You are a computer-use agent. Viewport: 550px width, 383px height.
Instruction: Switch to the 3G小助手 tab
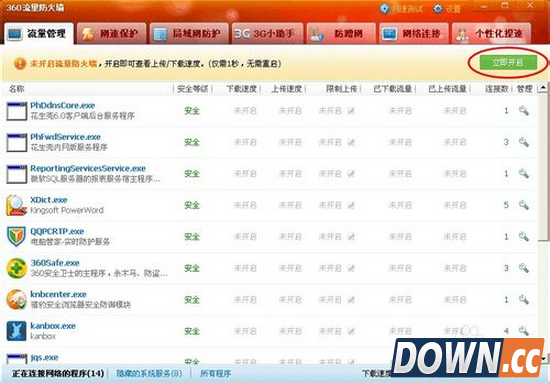(267, 34)
